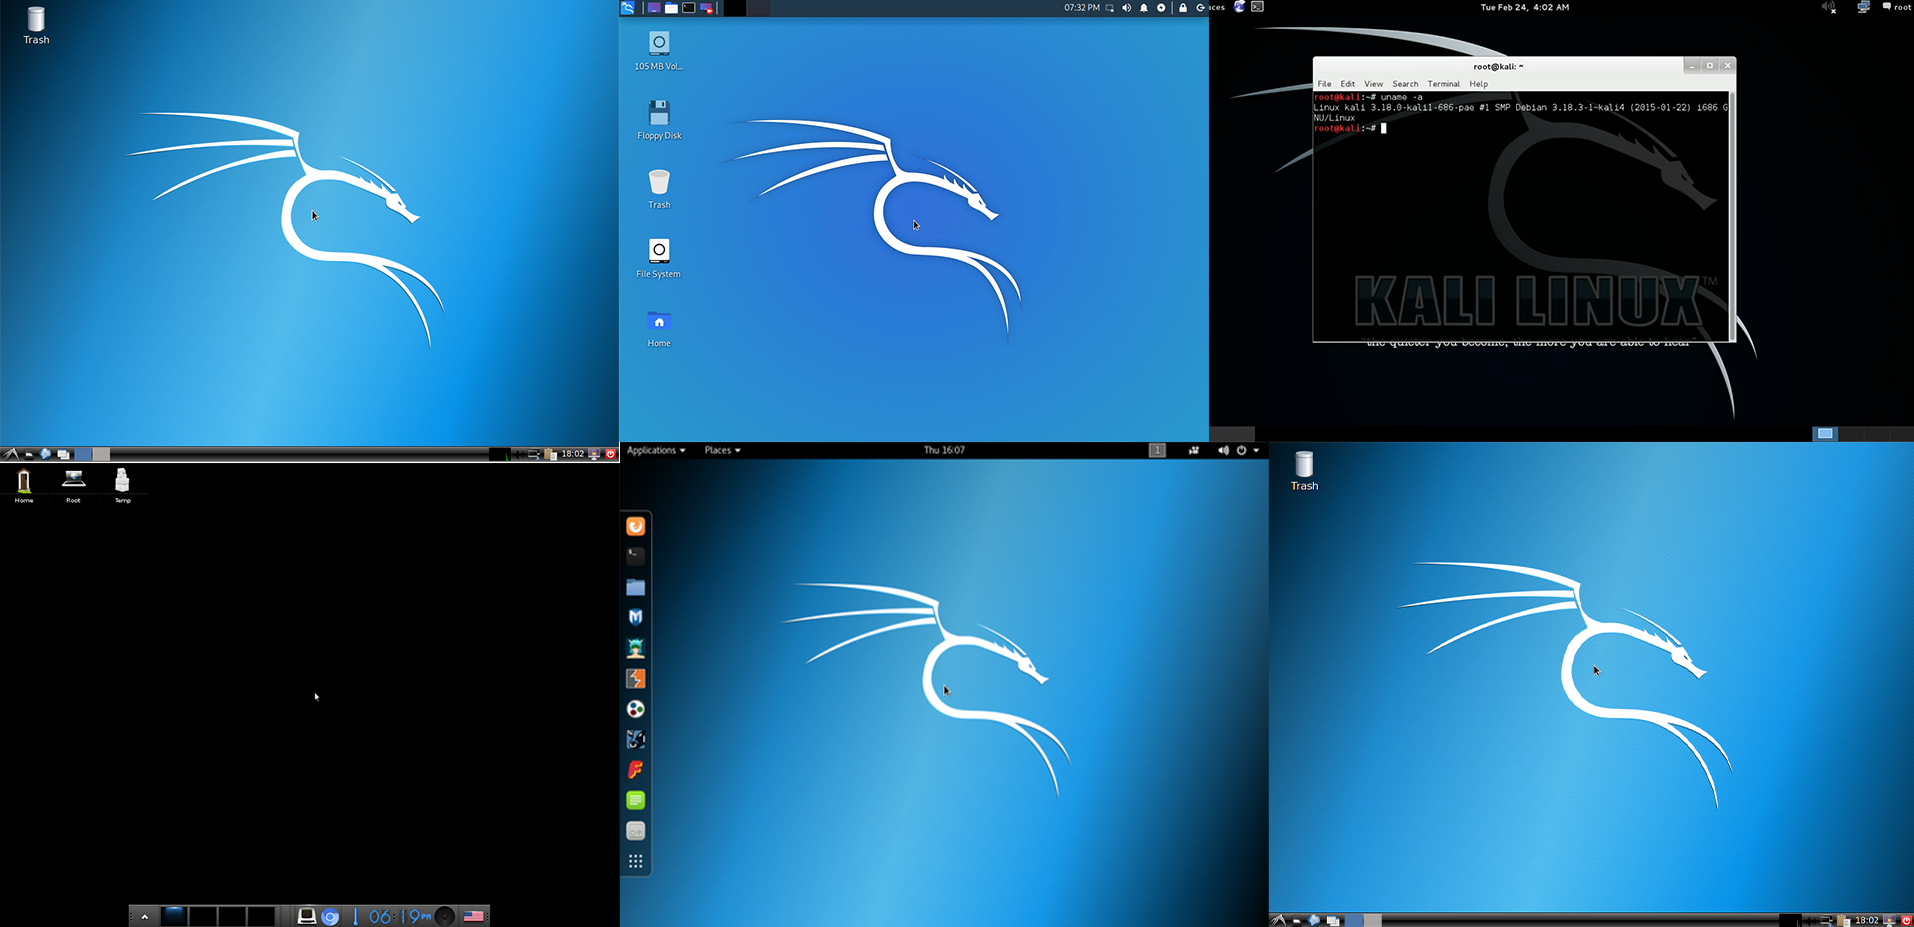Open the 105 MB Volume desktop icon
This screenshot has width=1914, height=927.
pyautogui.click(x=658, y=51)
